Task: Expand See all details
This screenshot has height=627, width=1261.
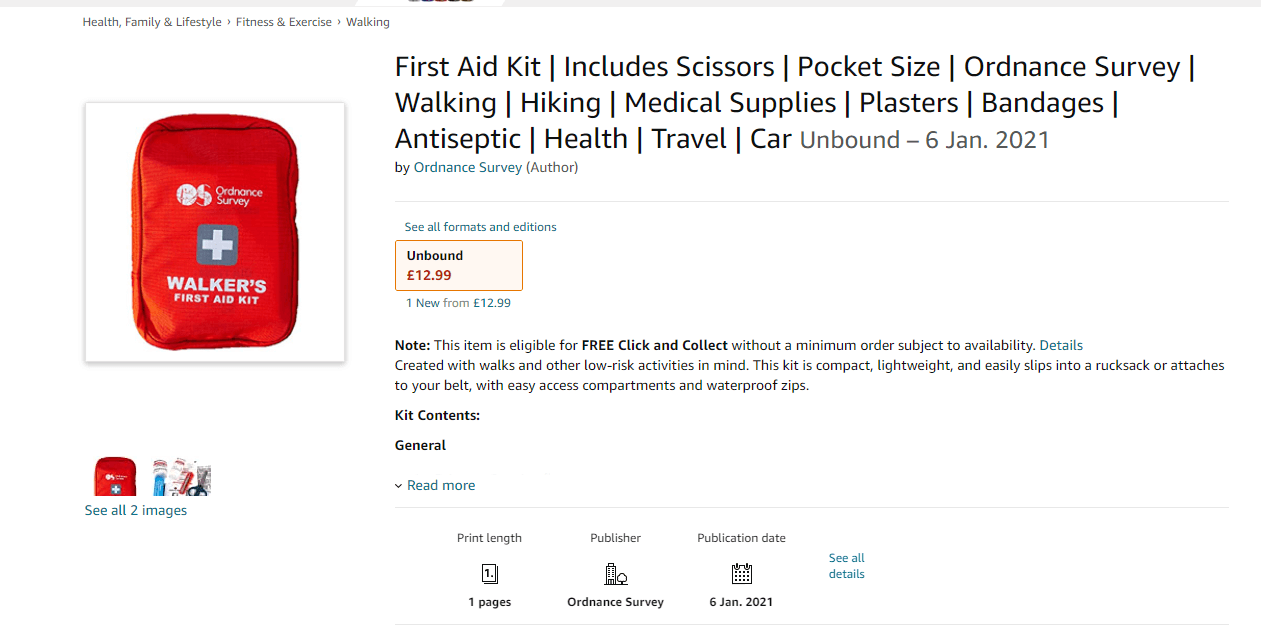Action: click(x=846, y=566)
